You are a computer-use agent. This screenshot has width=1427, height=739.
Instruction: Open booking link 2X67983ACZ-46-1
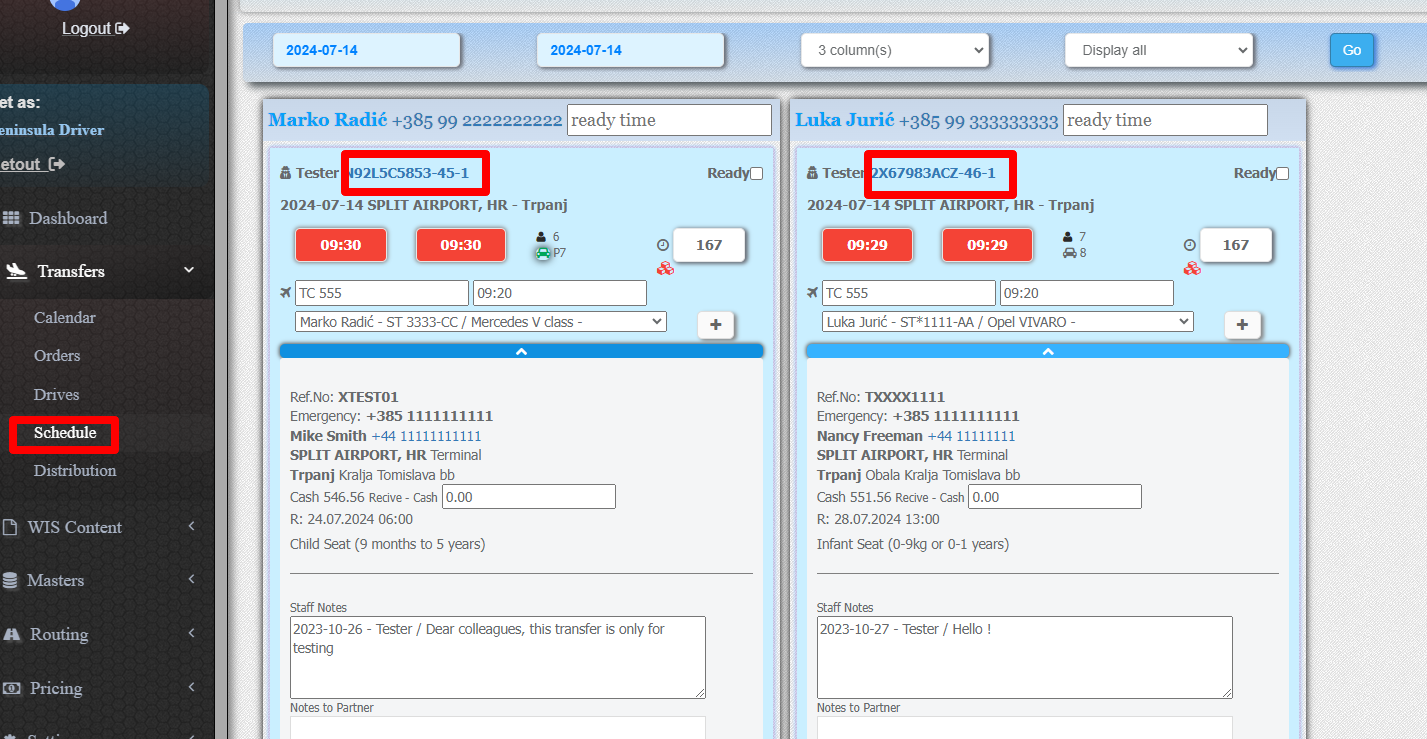[x=934, y=173]
